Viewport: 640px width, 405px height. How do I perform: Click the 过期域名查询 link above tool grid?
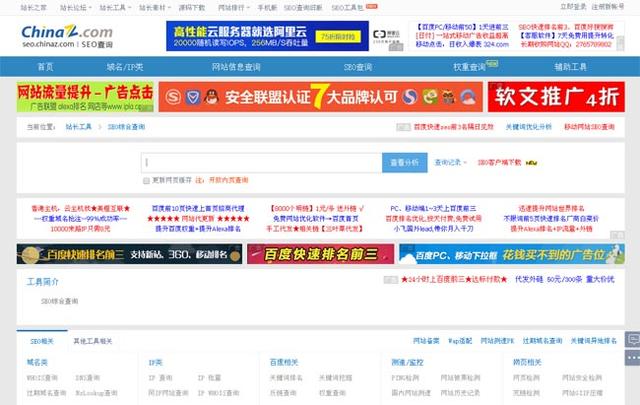point(542,341)
